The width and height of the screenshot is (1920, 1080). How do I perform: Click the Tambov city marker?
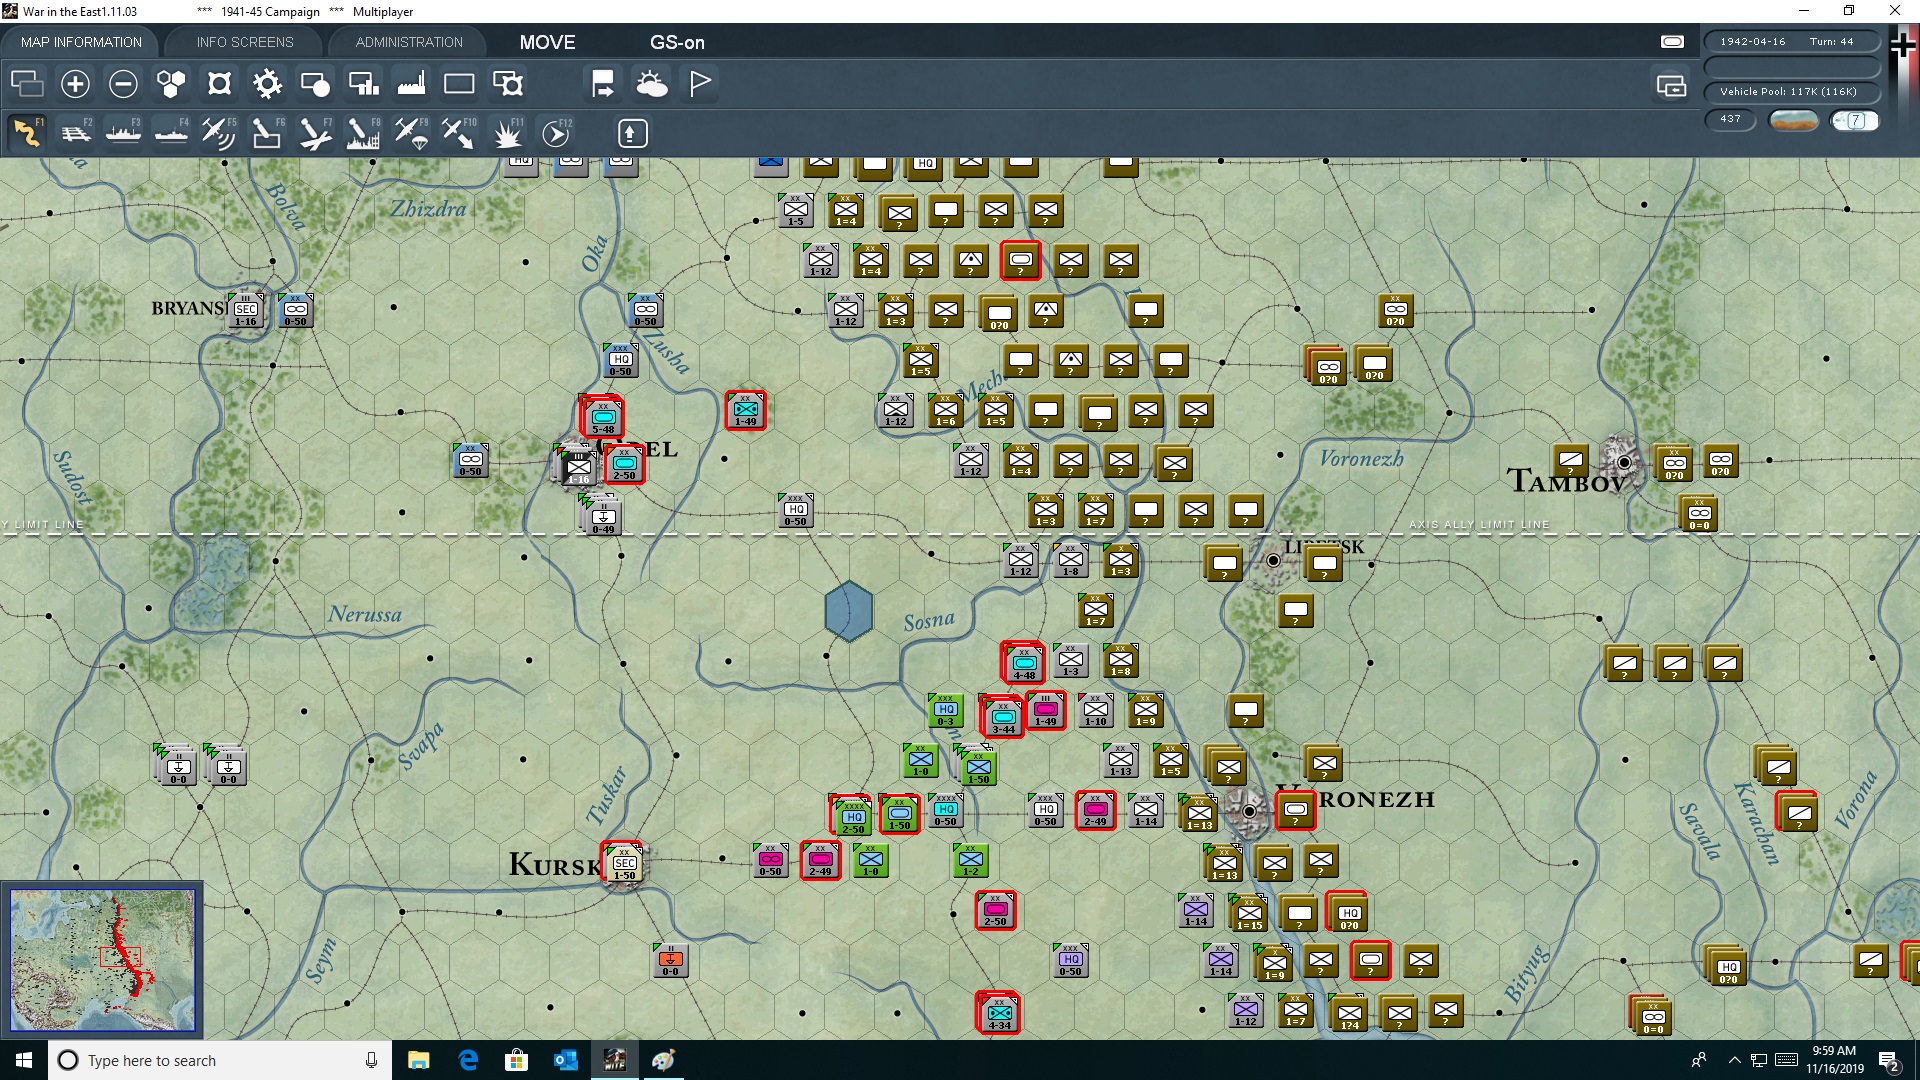pyautogui.click(x=1624, y=462)
